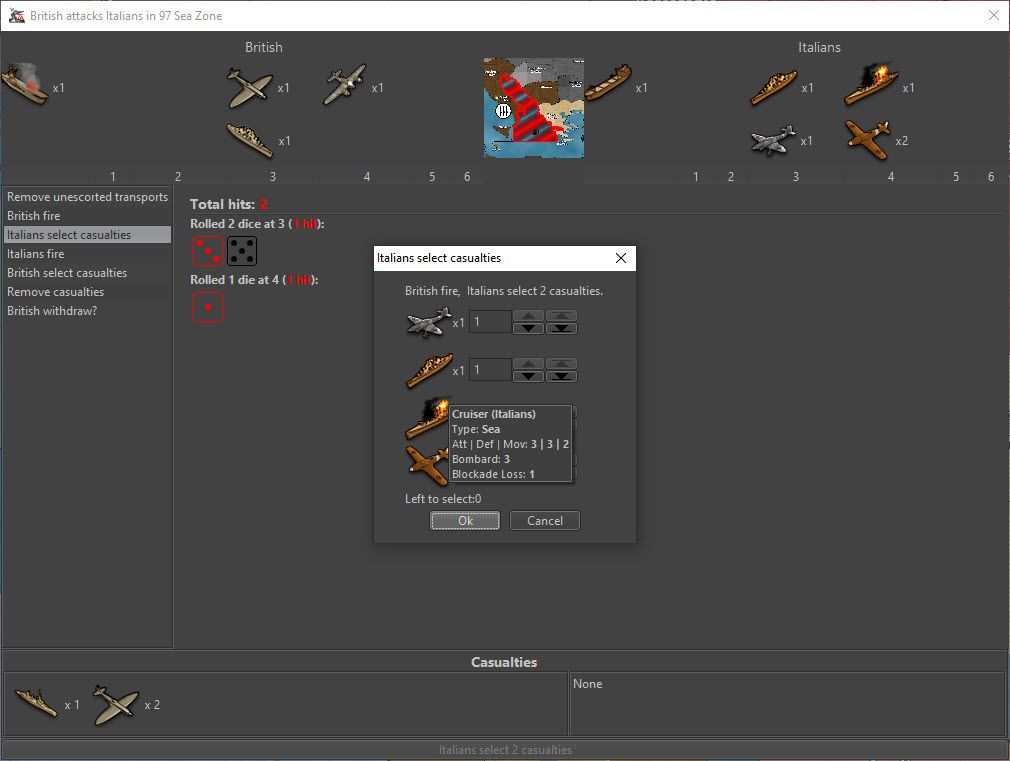Image resolution: width=1010 pixels, height=761 pixels.
Task: Click the red die showing three
Action: (x=208, y=252)
